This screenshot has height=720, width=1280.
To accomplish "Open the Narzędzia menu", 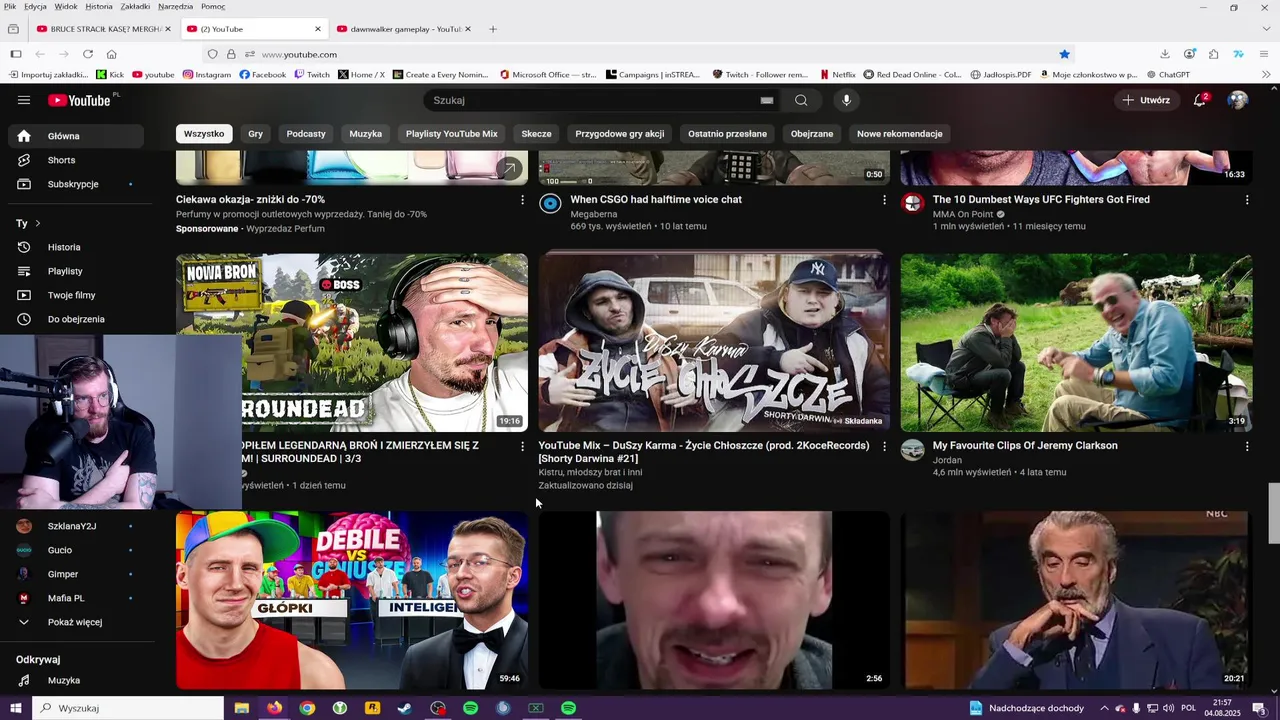I will (175, 6).
